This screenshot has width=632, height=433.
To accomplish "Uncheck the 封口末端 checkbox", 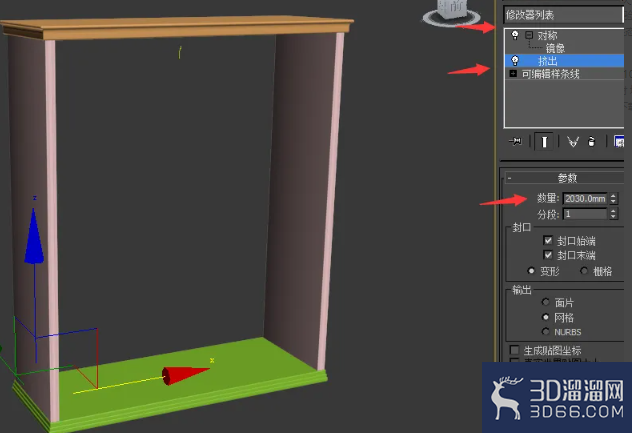I will (x=548, y=255).
